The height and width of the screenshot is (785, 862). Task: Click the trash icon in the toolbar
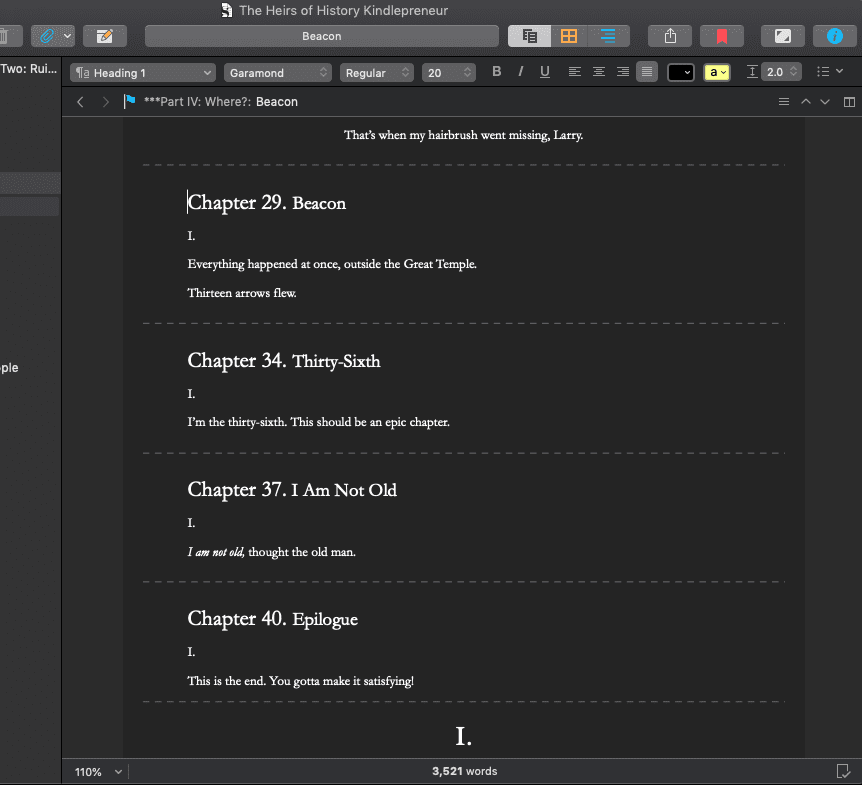(x=4, y=36)
